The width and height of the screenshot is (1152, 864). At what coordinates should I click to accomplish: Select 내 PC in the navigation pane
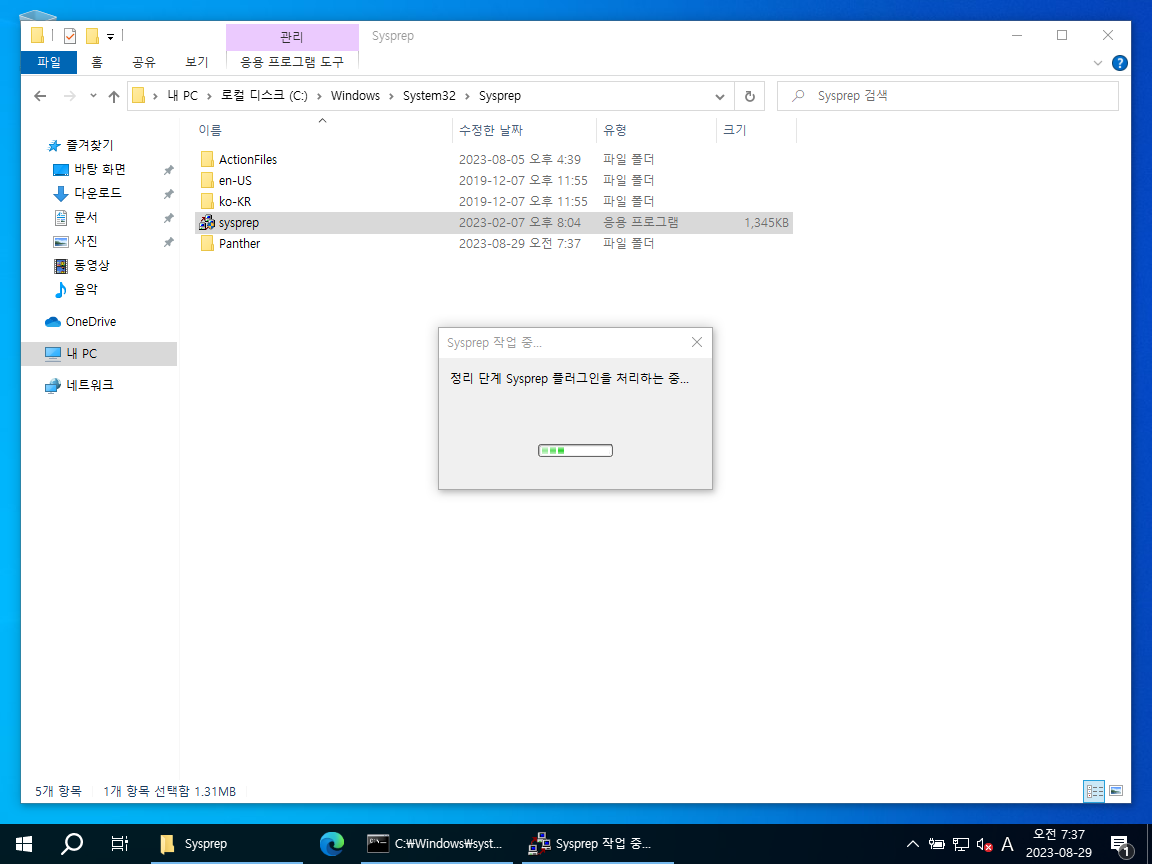click(x=99, y=353)
